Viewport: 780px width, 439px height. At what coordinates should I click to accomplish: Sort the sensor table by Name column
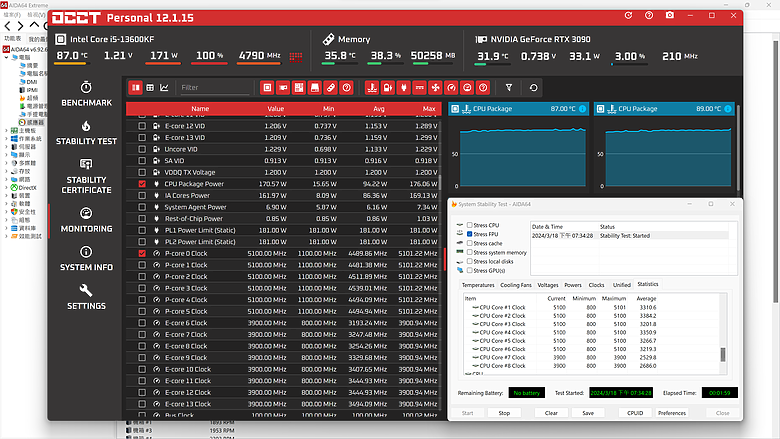coord(200,108)
